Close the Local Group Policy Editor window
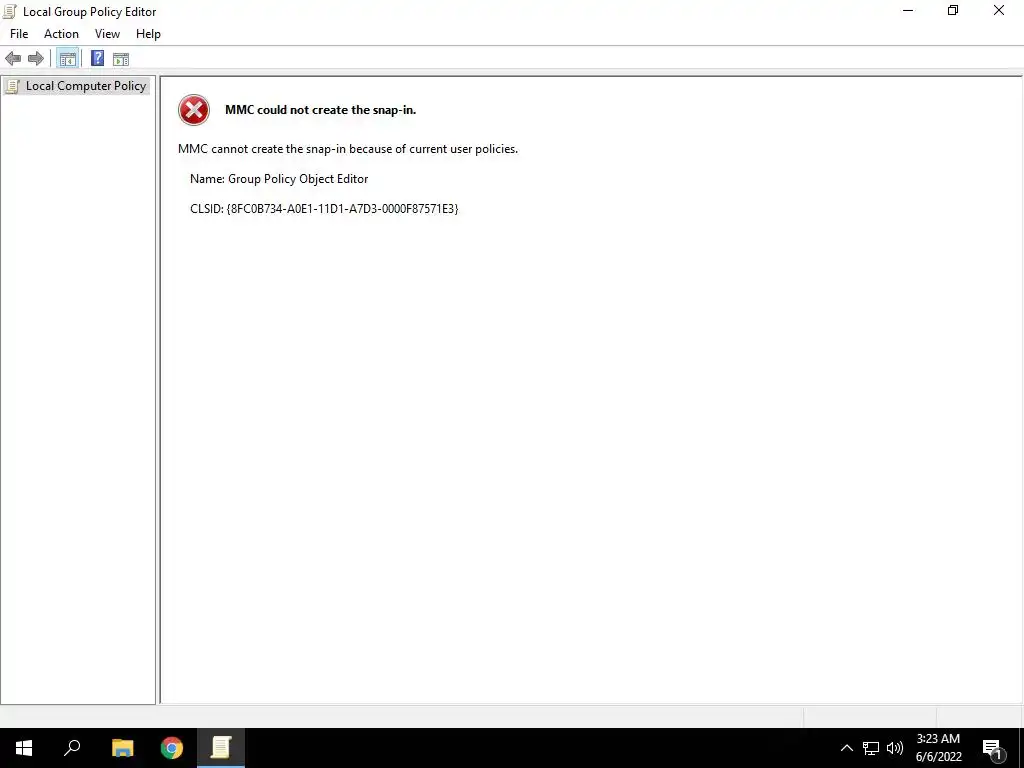 999,10
